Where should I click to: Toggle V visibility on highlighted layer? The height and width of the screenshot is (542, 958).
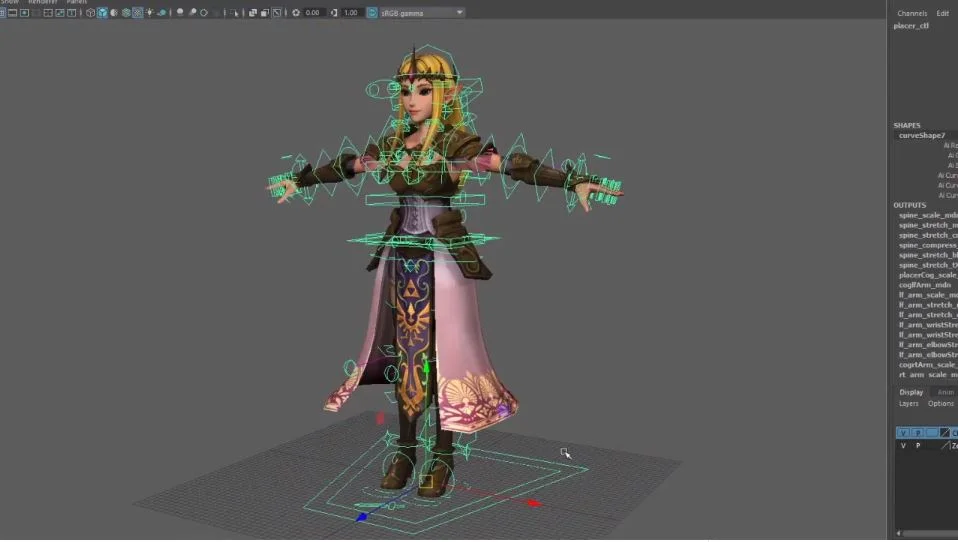point(903,433)
